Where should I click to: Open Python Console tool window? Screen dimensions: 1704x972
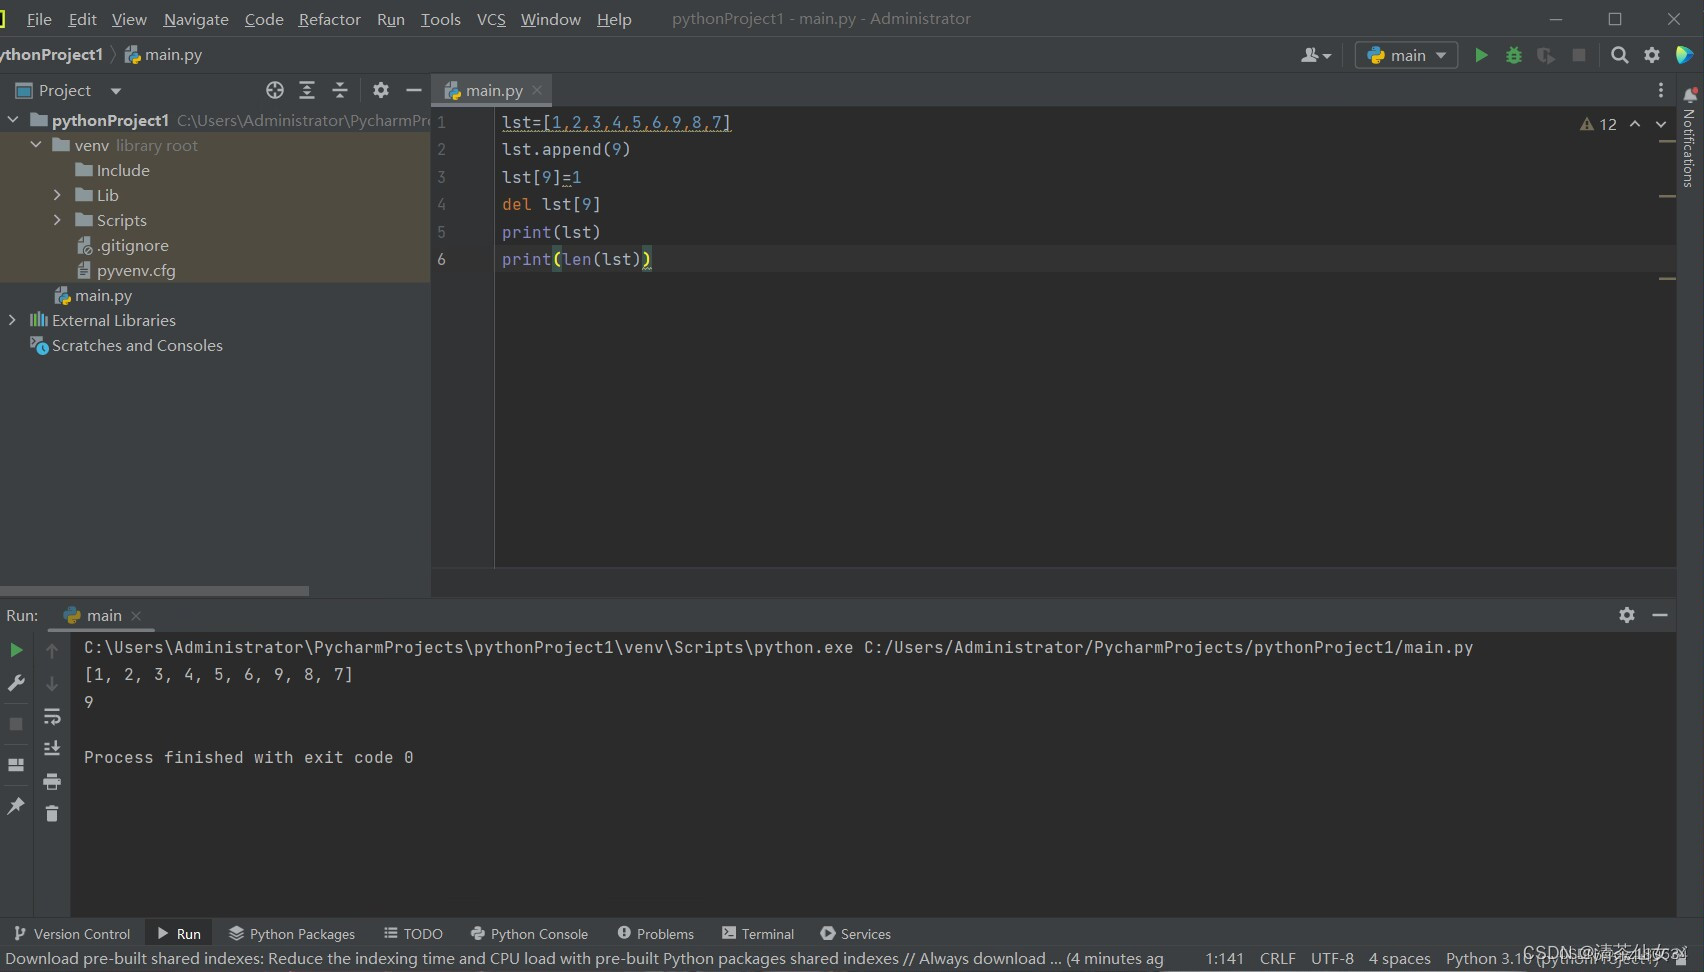[529, 933]
